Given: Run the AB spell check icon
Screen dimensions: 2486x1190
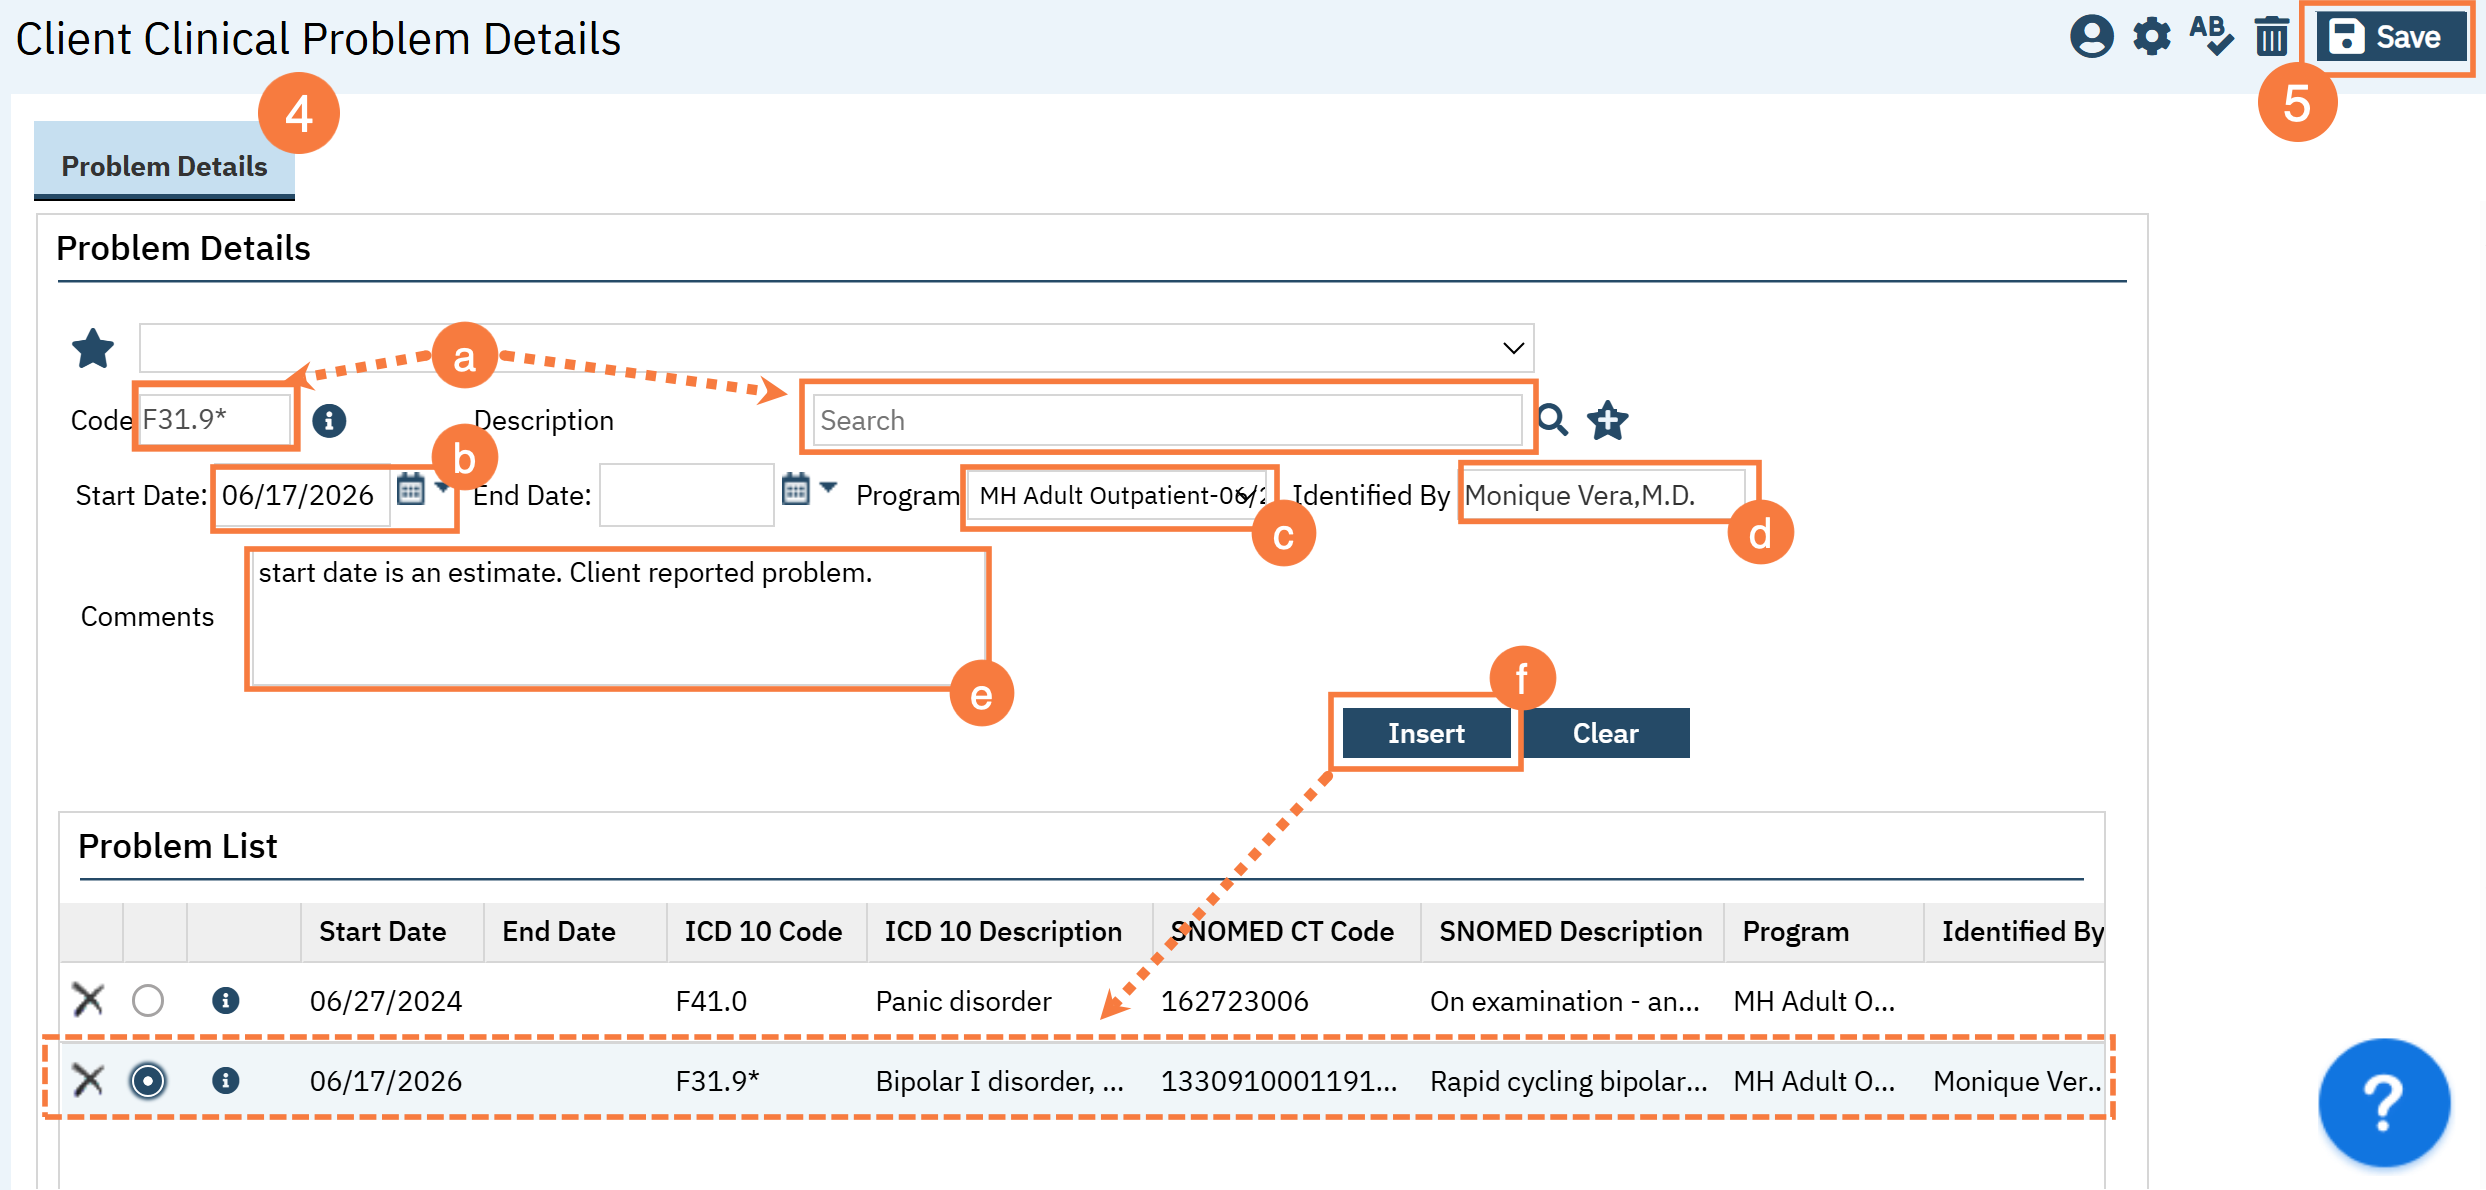Looking at the screenshot, I should pyautogui.click(x=2210, y=36).
